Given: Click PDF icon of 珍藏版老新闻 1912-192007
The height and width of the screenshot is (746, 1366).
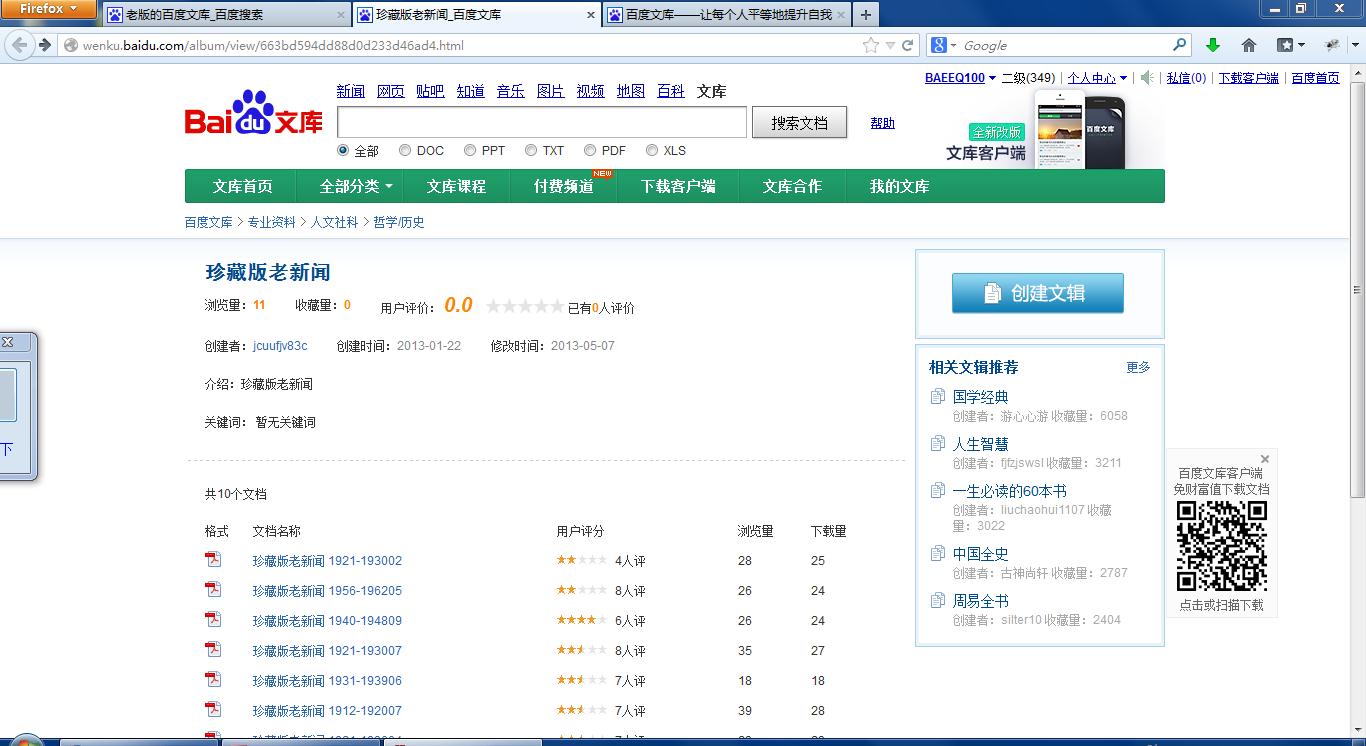Looking at the screenshot, I should (x=213, y=710).
